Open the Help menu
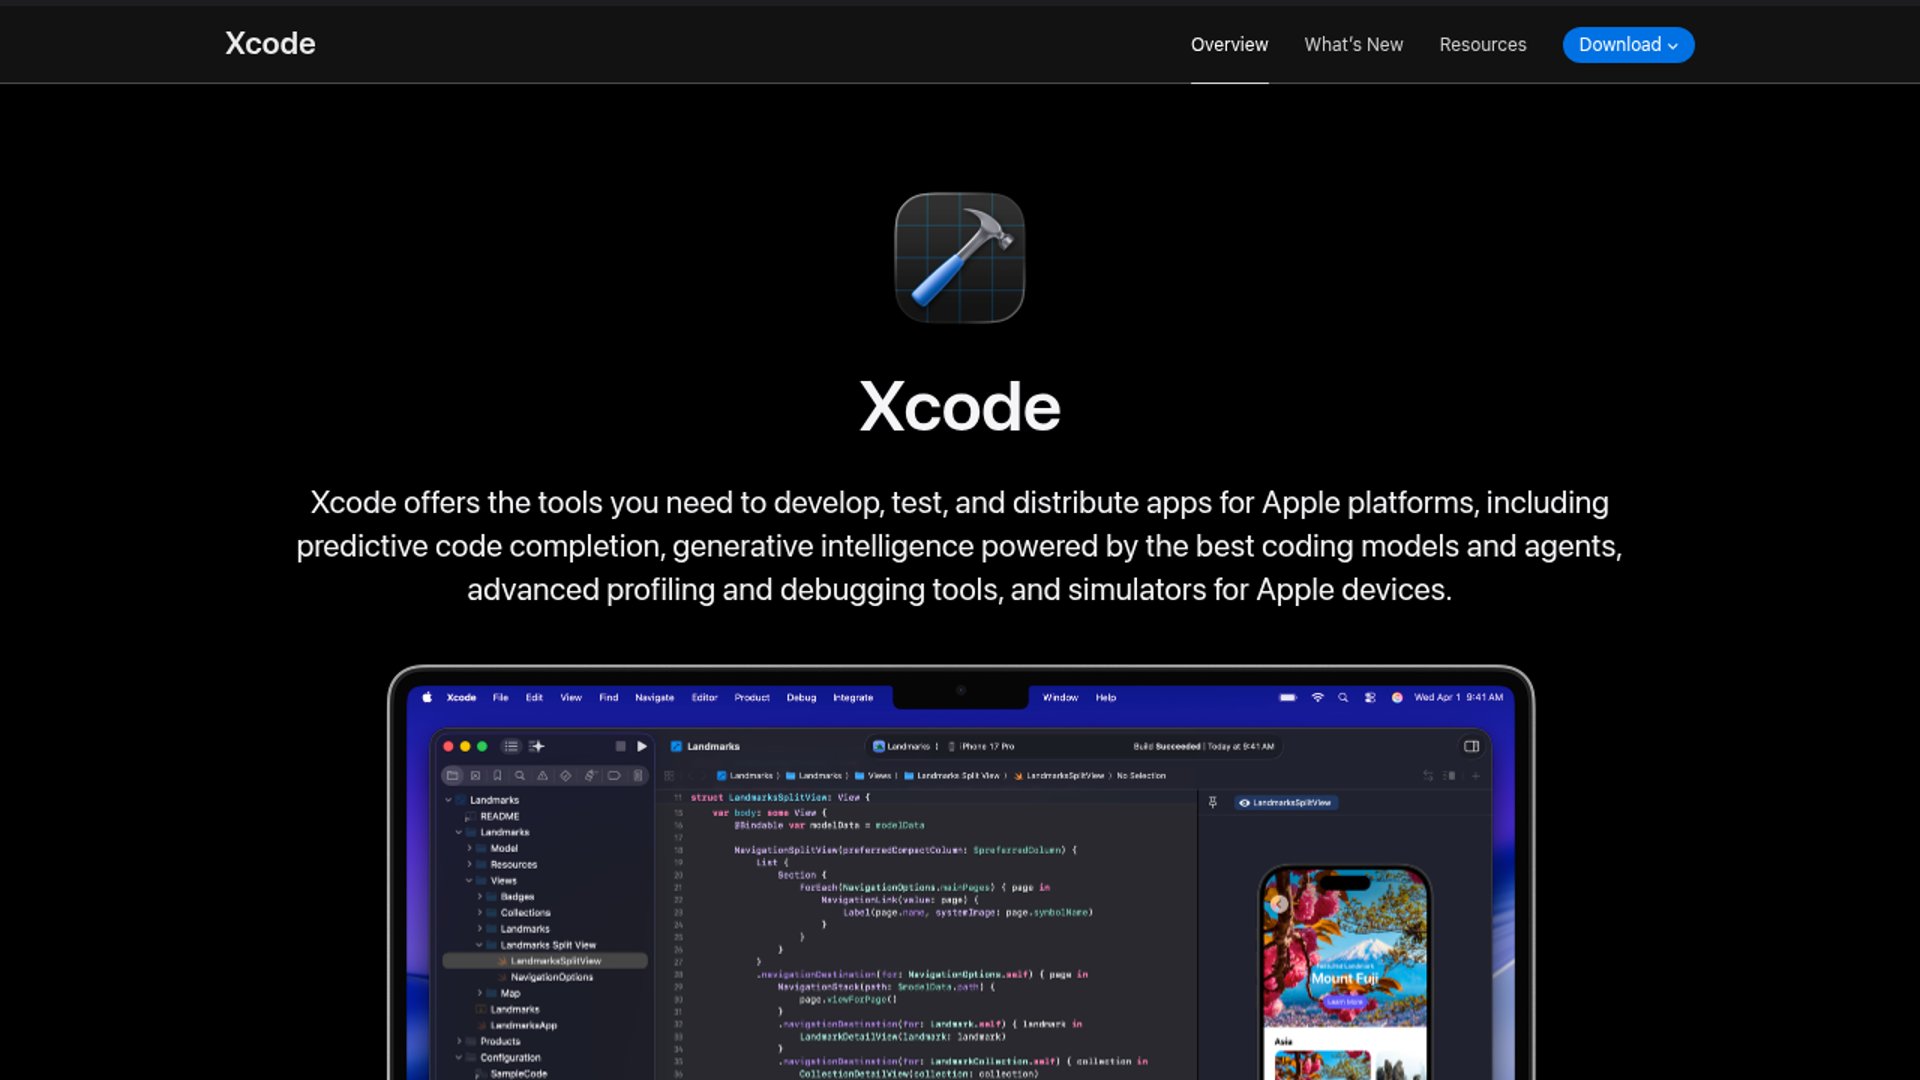This screenshot has width=1920, height=1080. click(1105, 697)
